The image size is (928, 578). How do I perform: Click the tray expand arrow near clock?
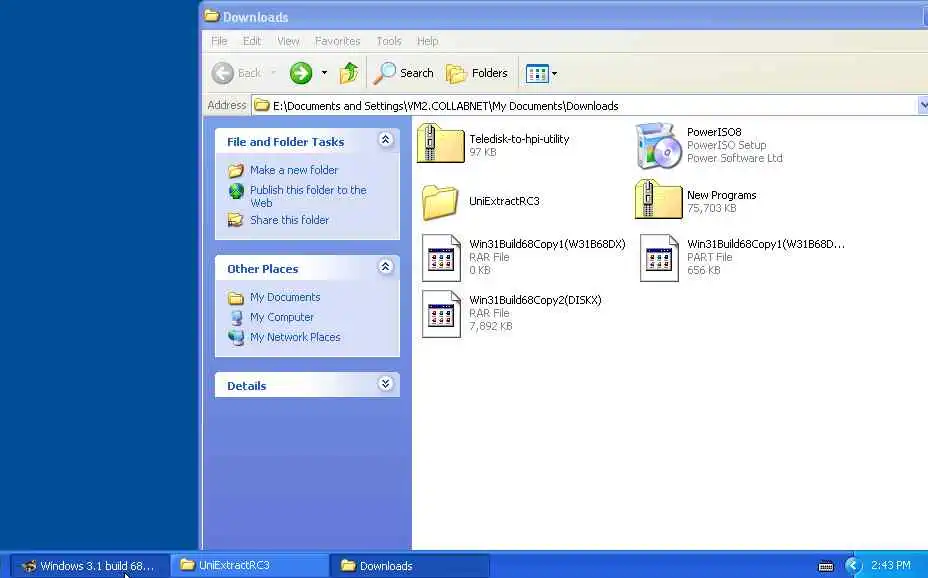(x=853, y=566)
